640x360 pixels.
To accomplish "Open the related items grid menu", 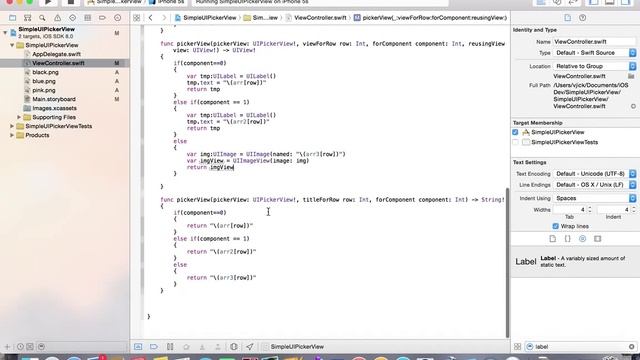I will [x=137, y=18].
